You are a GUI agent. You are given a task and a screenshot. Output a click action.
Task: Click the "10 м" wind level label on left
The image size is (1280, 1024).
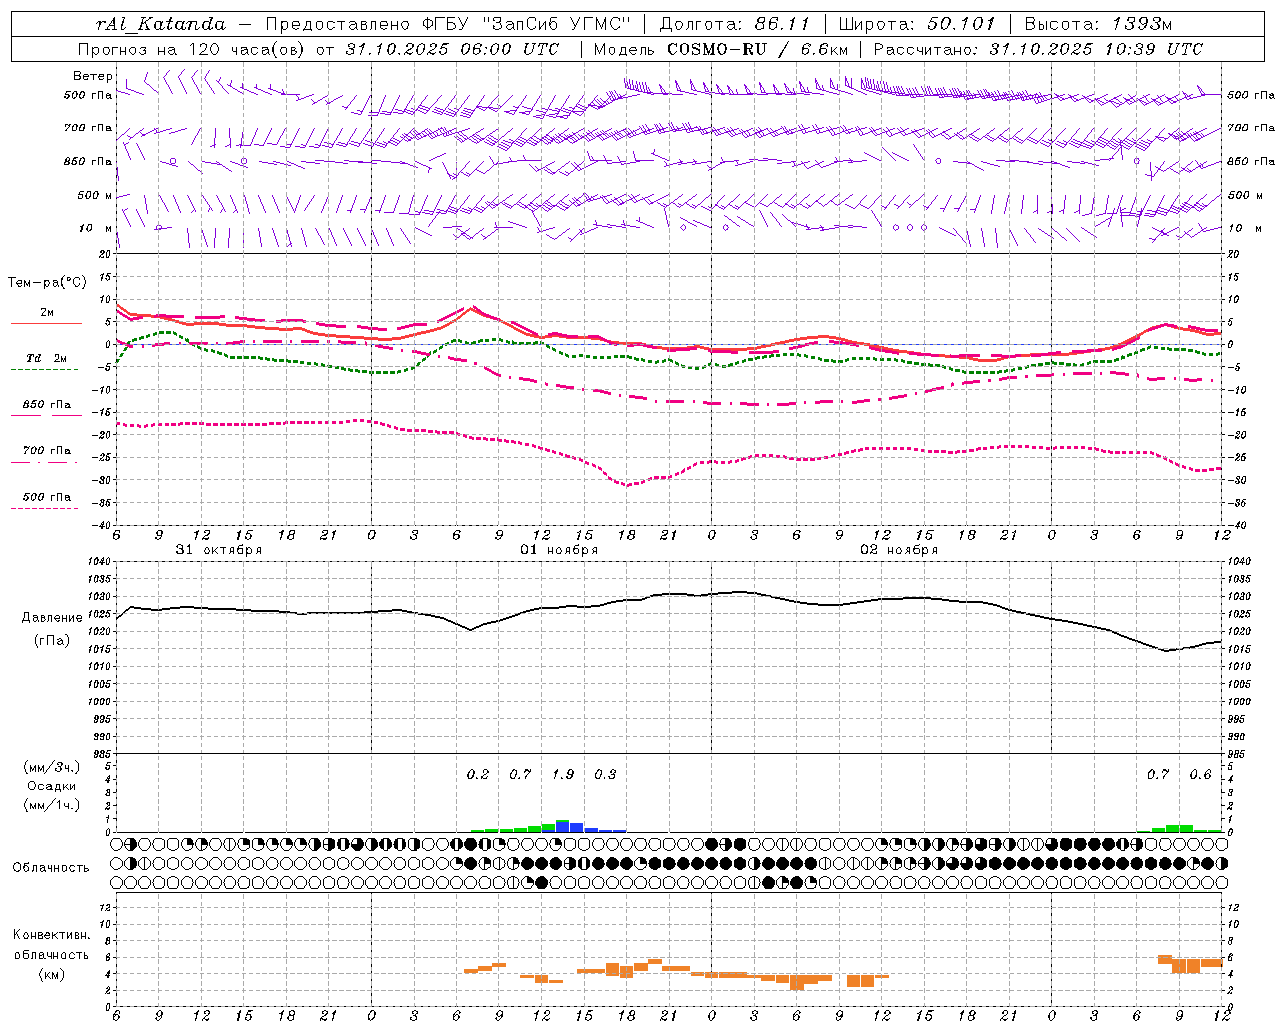pos(95,228)
